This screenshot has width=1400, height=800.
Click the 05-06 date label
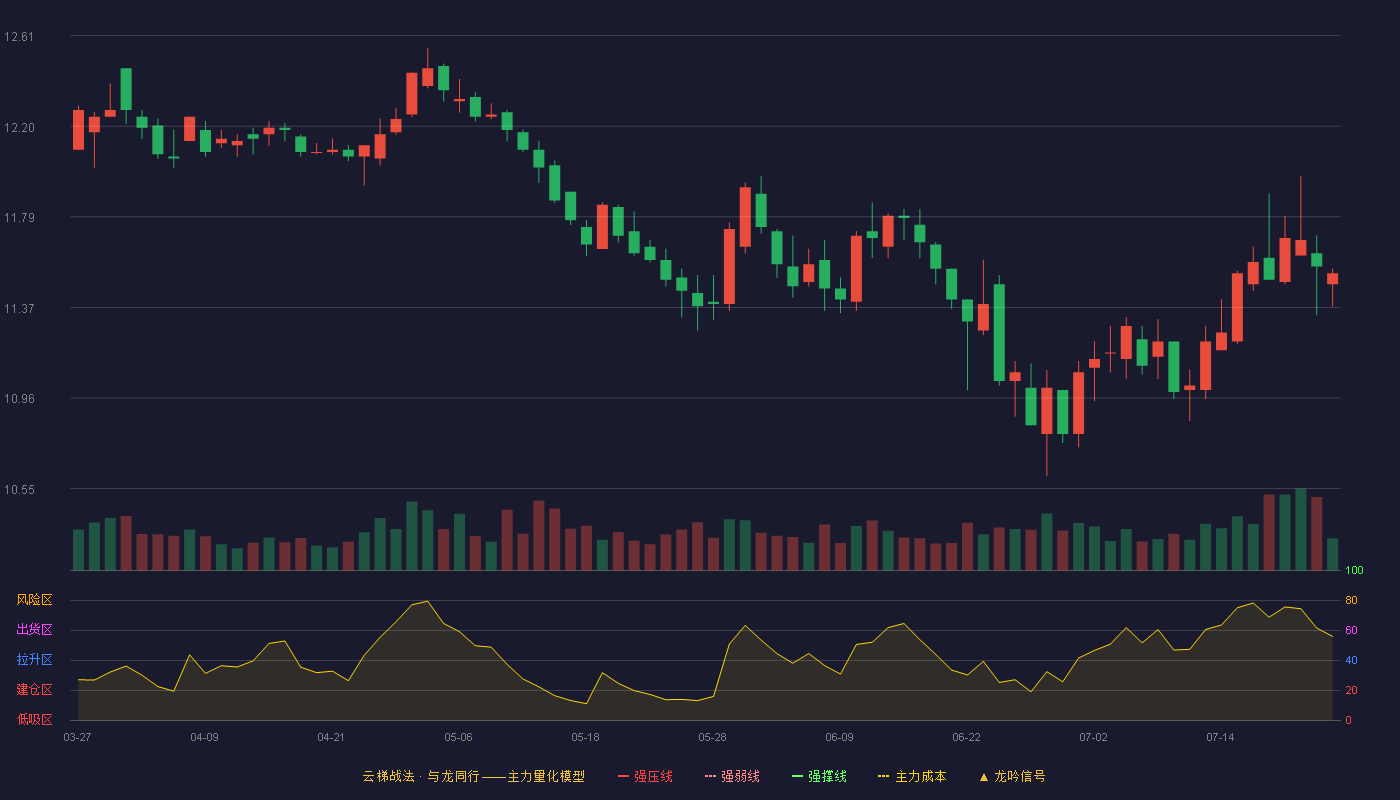458,737
